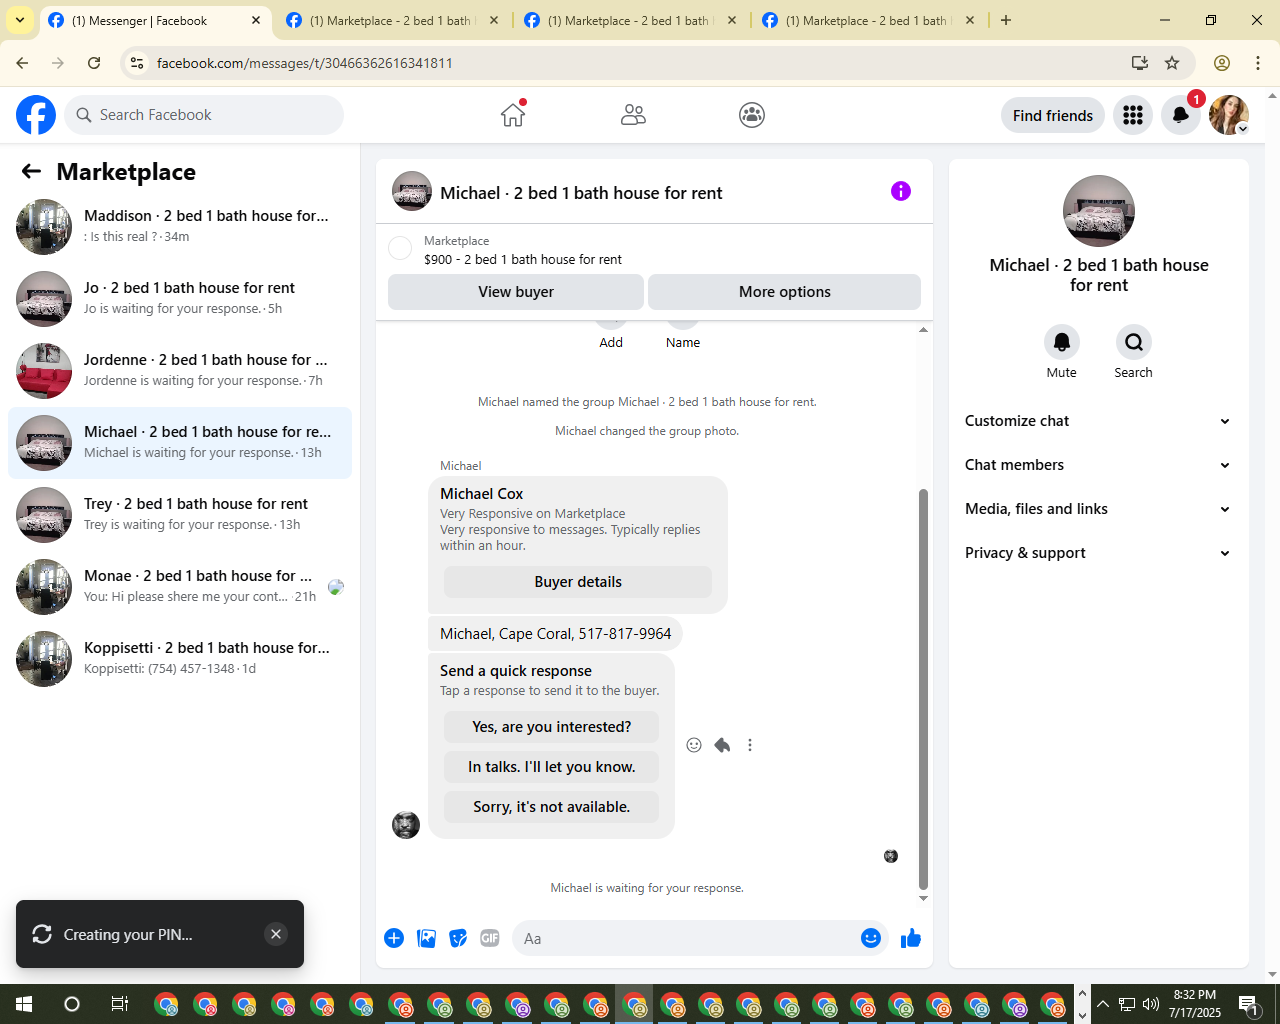
Task: Open Jordenne's conversation
Action: coord(180,371)
